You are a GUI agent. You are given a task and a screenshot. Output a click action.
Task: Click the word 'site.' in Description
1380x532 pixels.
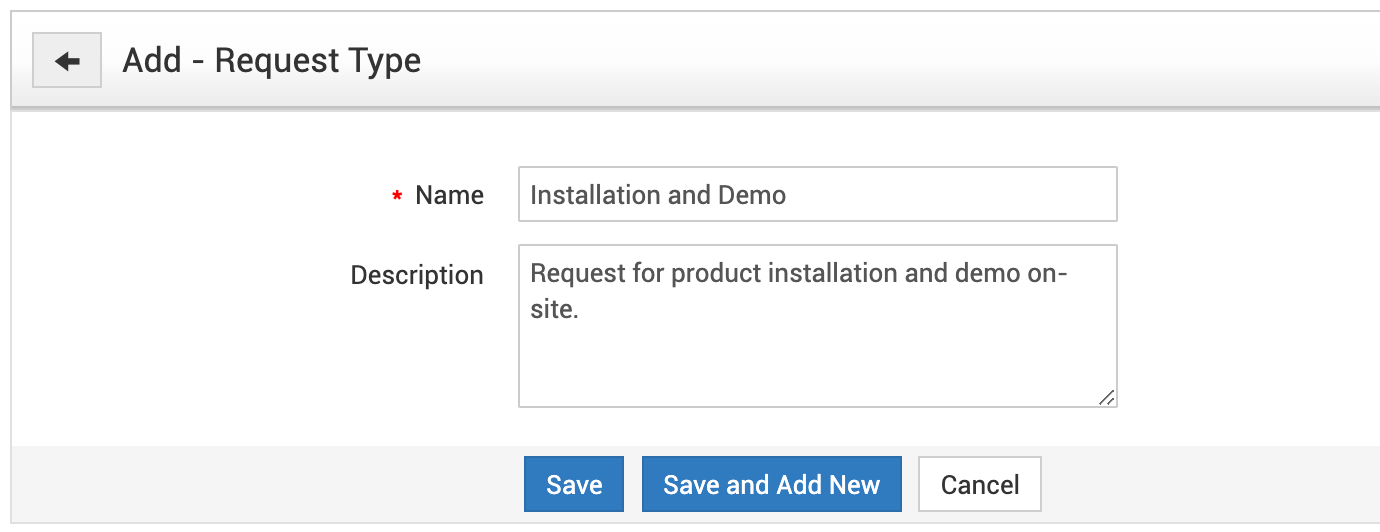pyautogui.click(x=554, y=310)
